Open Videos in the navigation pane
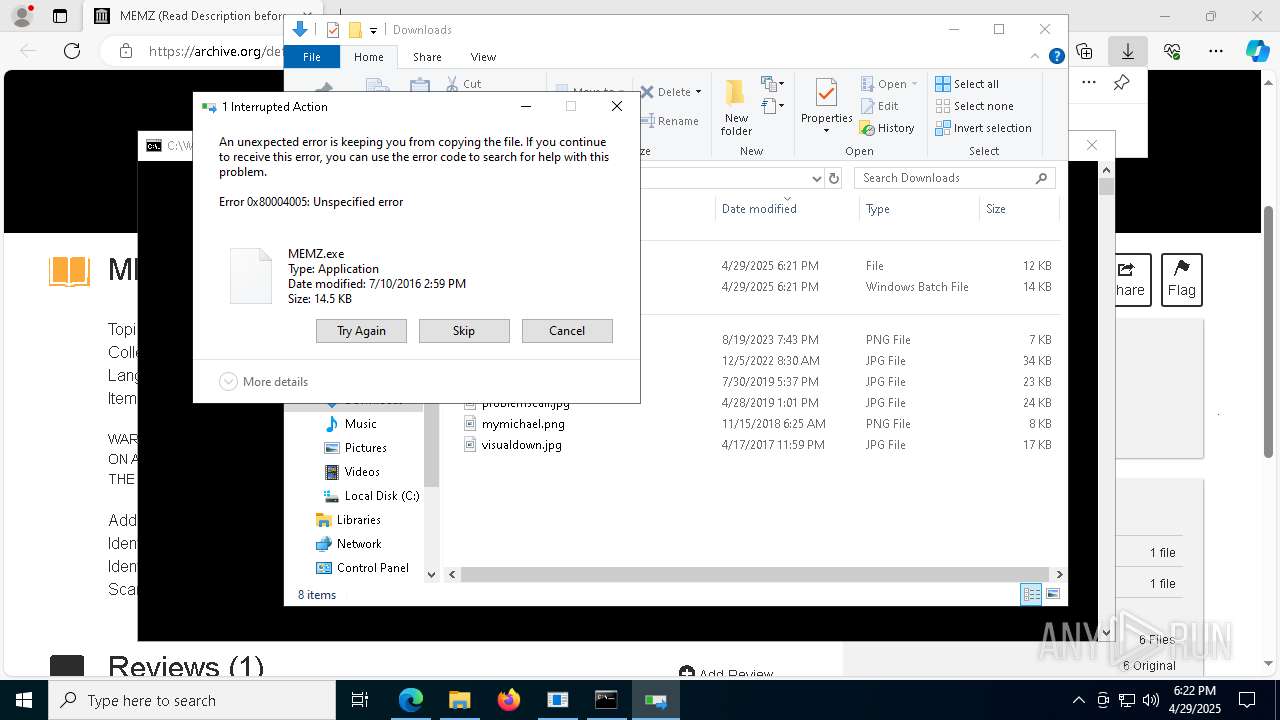Viewport: 1280px width, 720px height. 361,472
